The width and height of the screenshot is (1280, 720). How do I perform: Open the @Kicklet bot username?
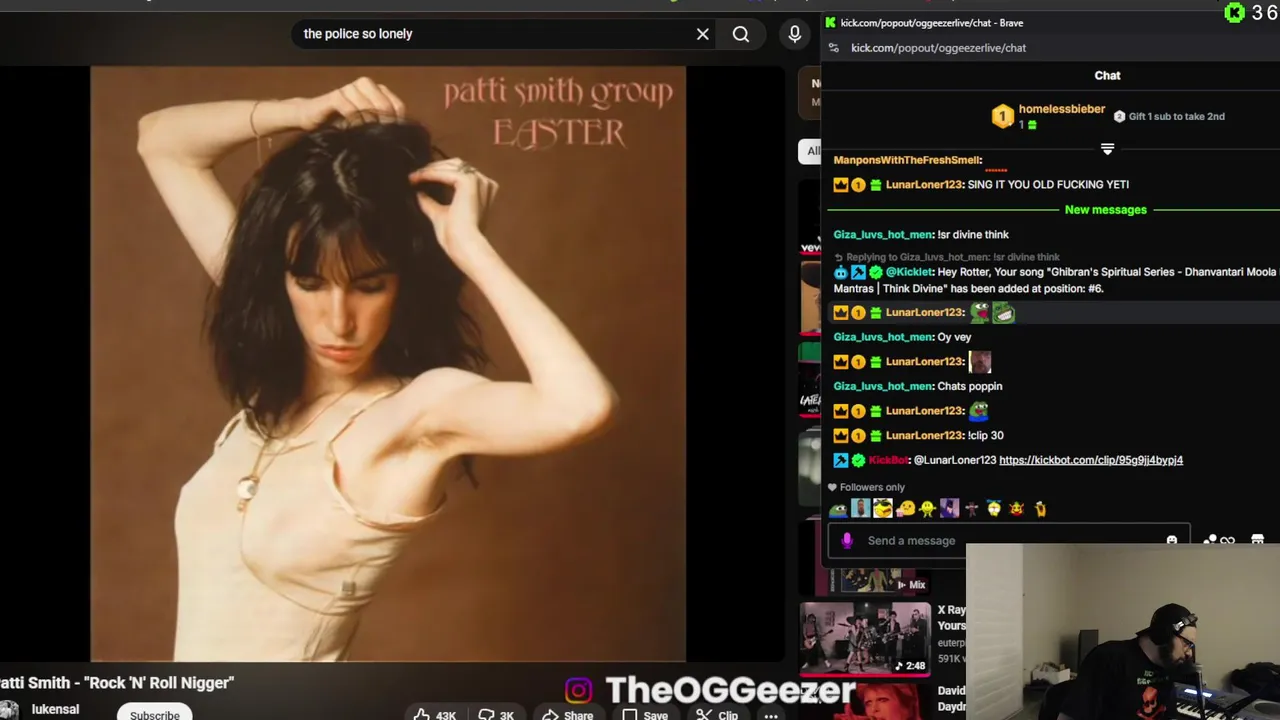(908, 272)
